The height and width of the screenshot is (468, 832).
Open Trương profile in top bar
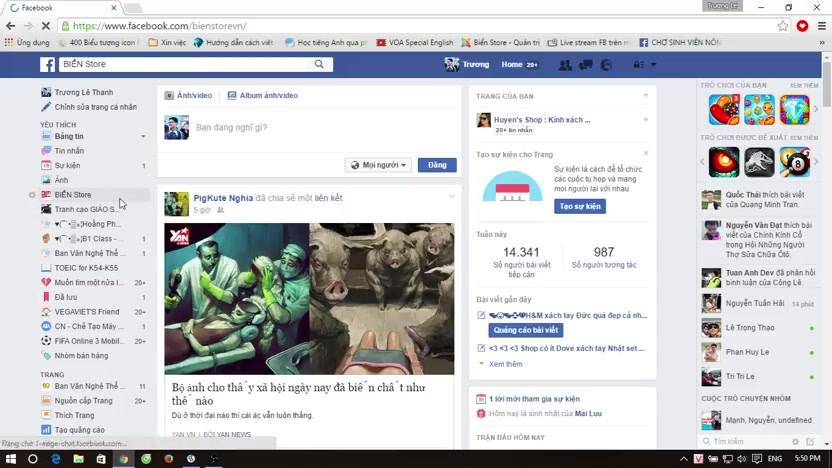tap(467, 64)
